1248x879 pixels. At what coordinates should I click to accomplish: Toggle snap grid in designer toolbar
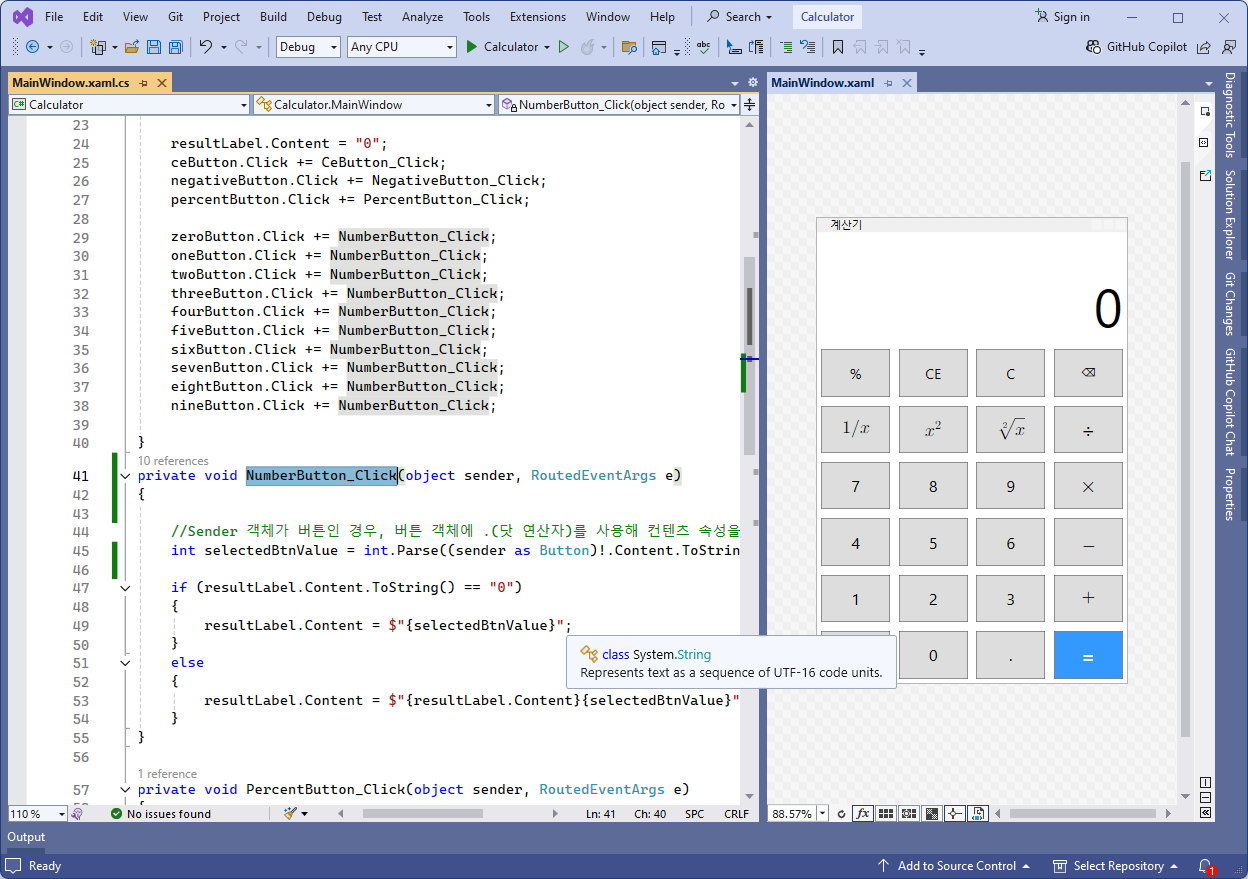886,814
